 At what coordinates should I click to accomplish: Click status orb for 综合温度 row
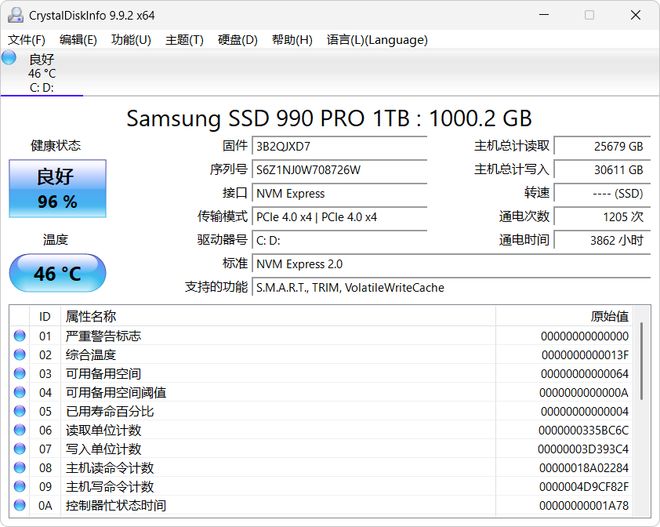20,355
